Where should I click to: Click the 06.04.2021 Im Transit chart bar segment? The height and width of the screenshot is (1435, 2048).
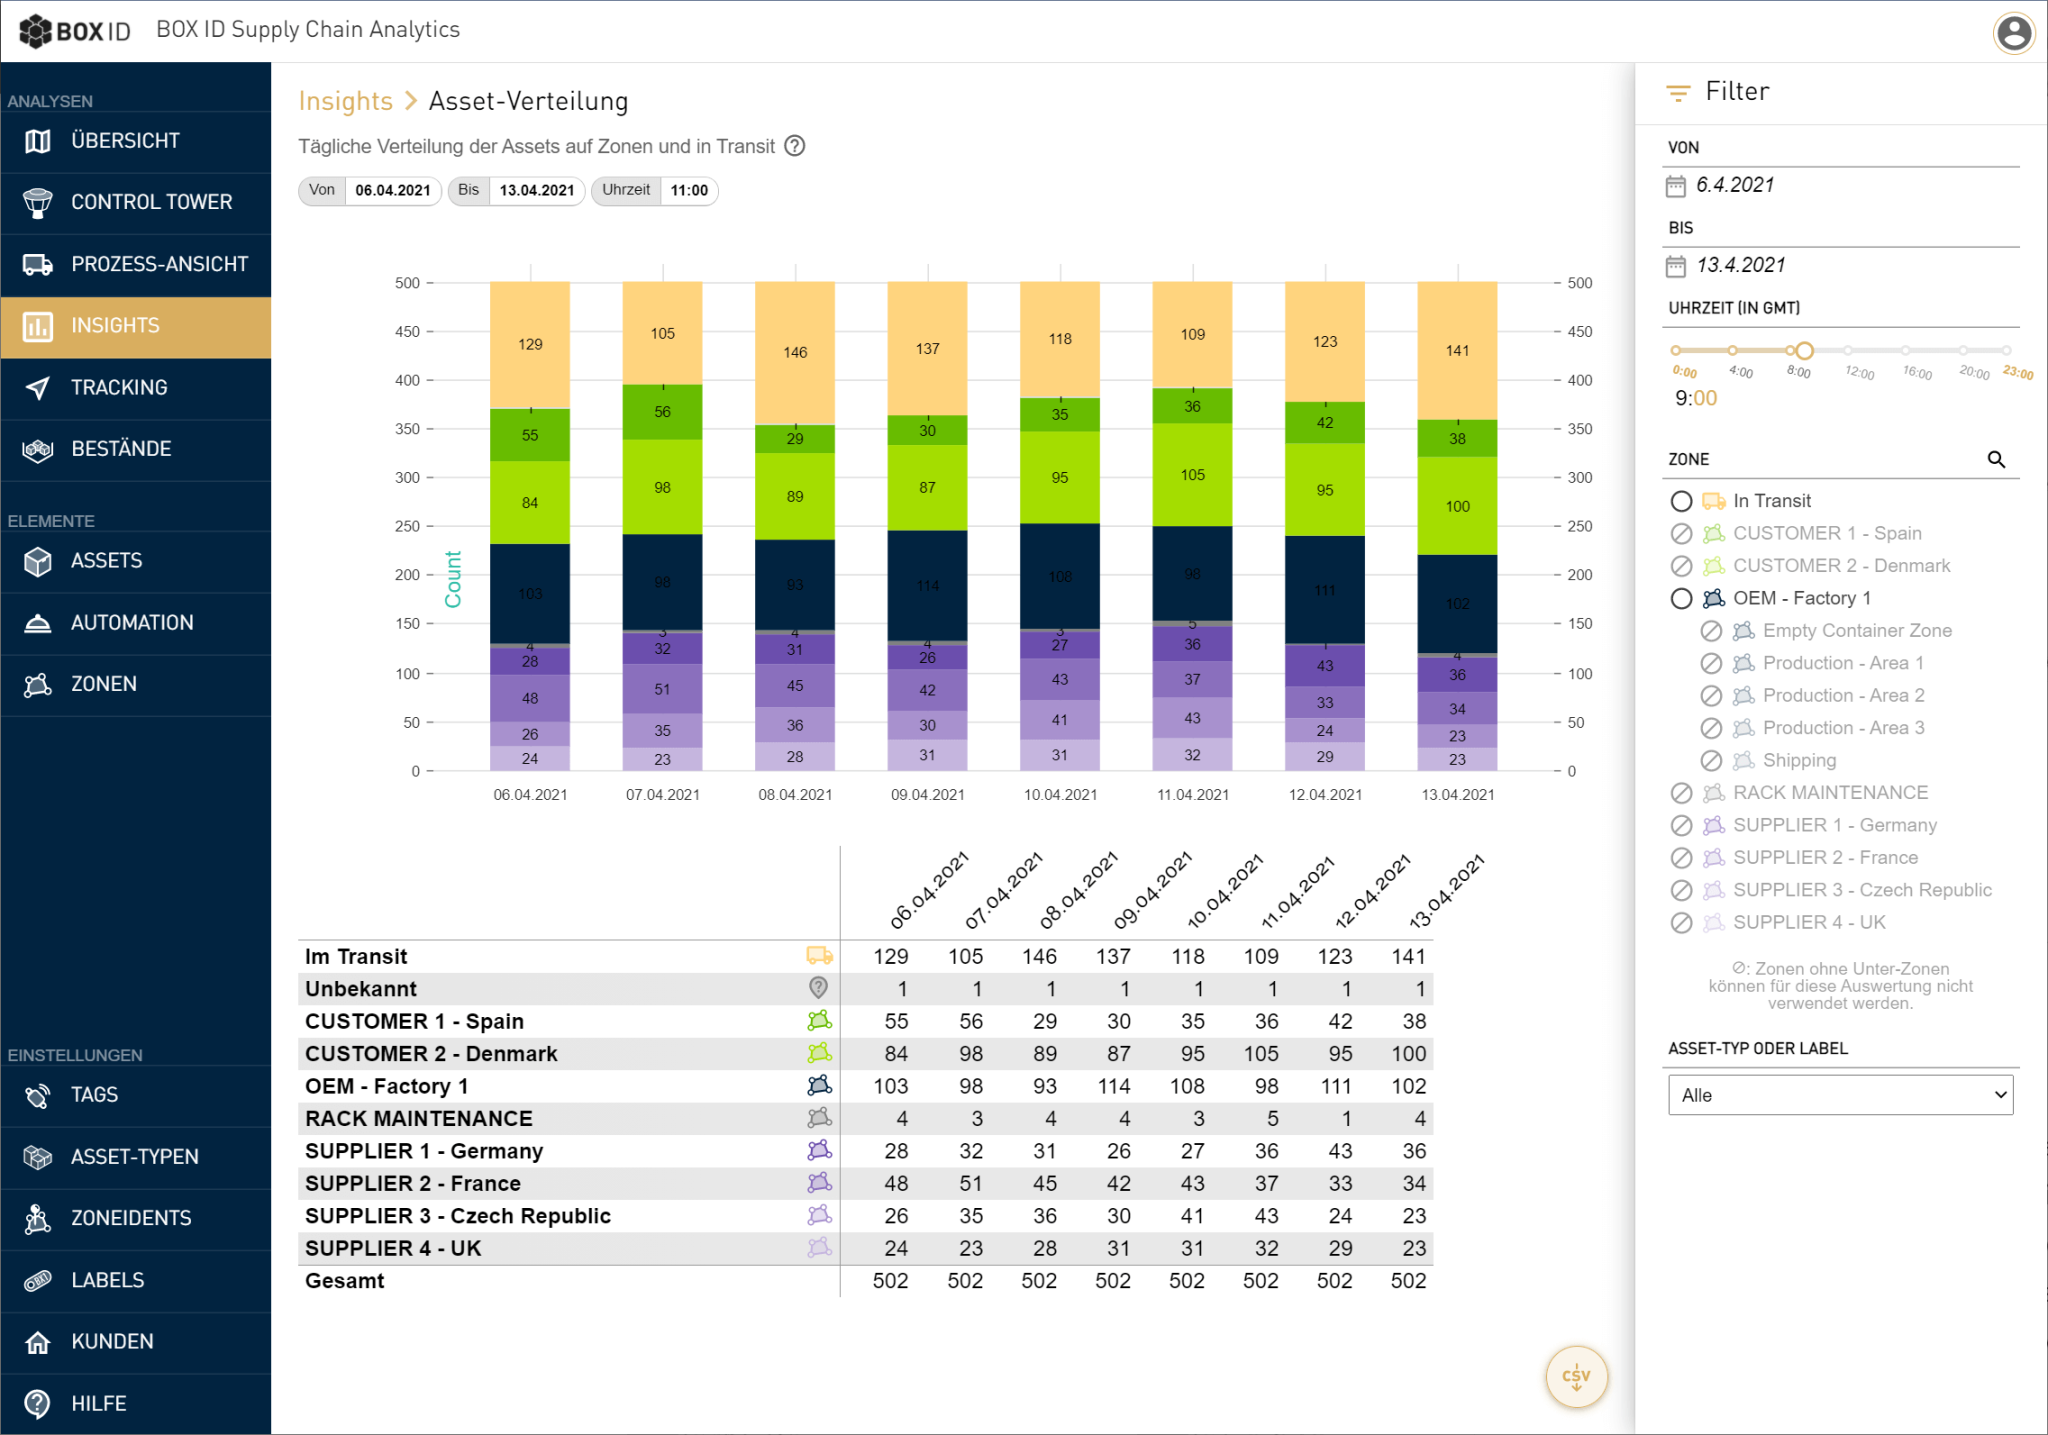[x=530, y=344]
